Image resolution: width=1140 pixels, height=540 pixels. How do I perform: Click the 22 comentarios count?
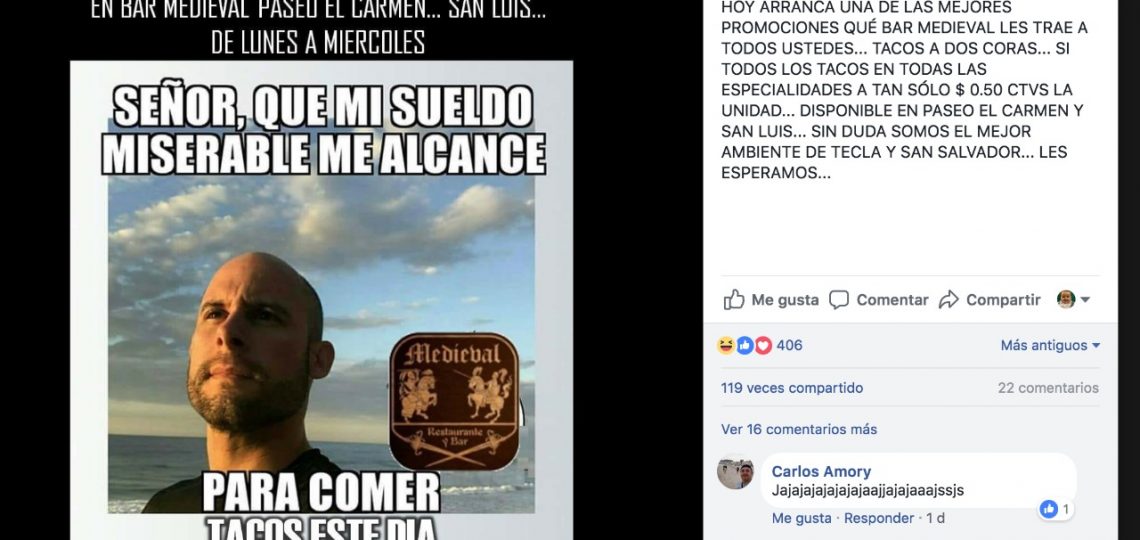(x=1048, y=388)
